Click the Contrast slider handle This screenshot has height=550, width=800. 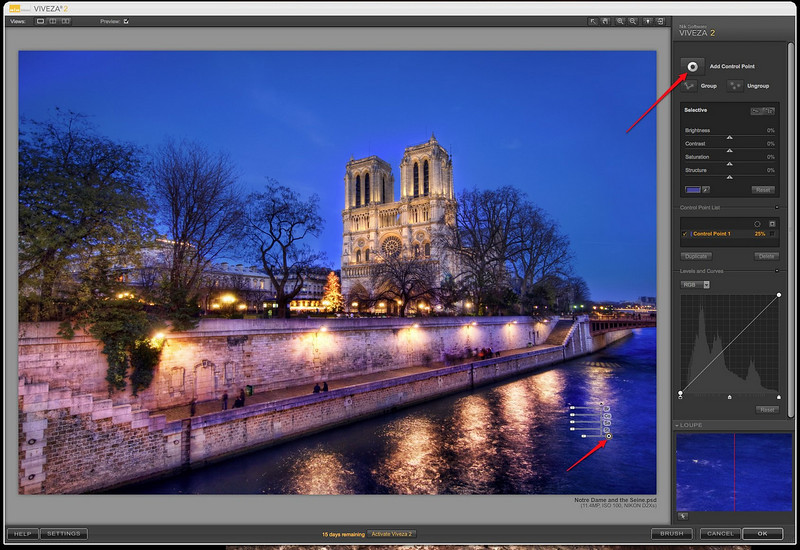730,151
